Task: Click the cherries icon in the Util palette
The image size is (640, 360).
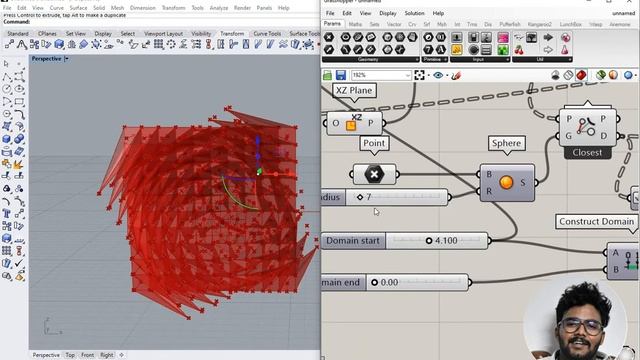Action: pyautogui.click(x=519, y=50)
